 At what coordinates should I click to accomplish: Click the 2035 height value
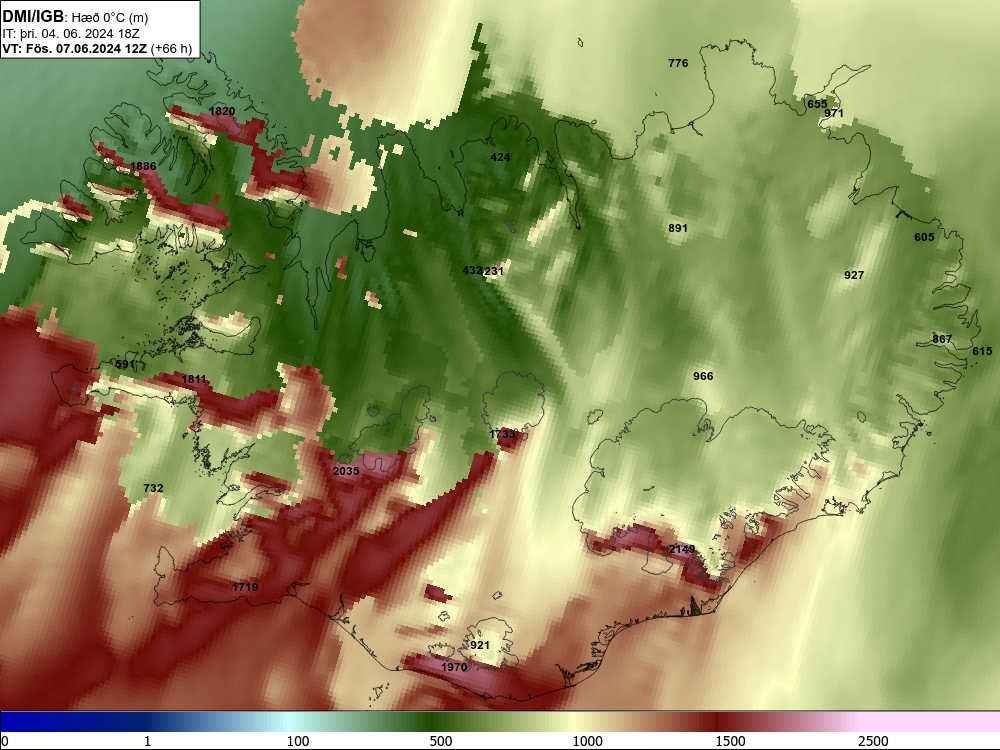346,471
